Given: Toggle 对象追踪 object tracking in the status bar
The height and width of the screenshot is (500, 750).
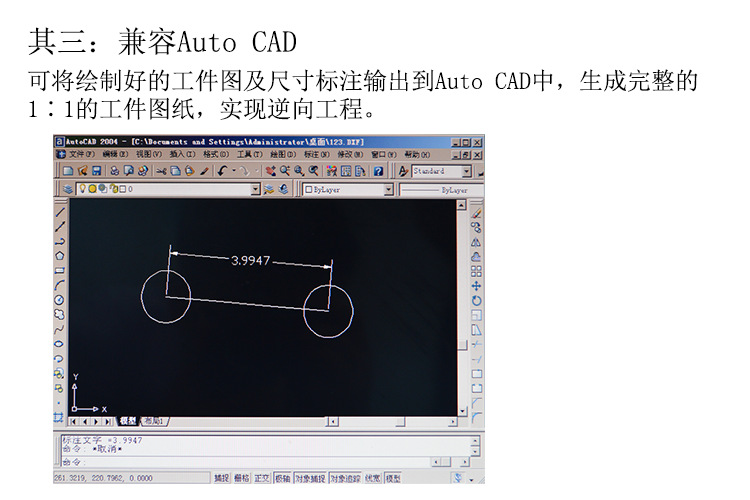Looking at the screenshot, I should point(345,478).
